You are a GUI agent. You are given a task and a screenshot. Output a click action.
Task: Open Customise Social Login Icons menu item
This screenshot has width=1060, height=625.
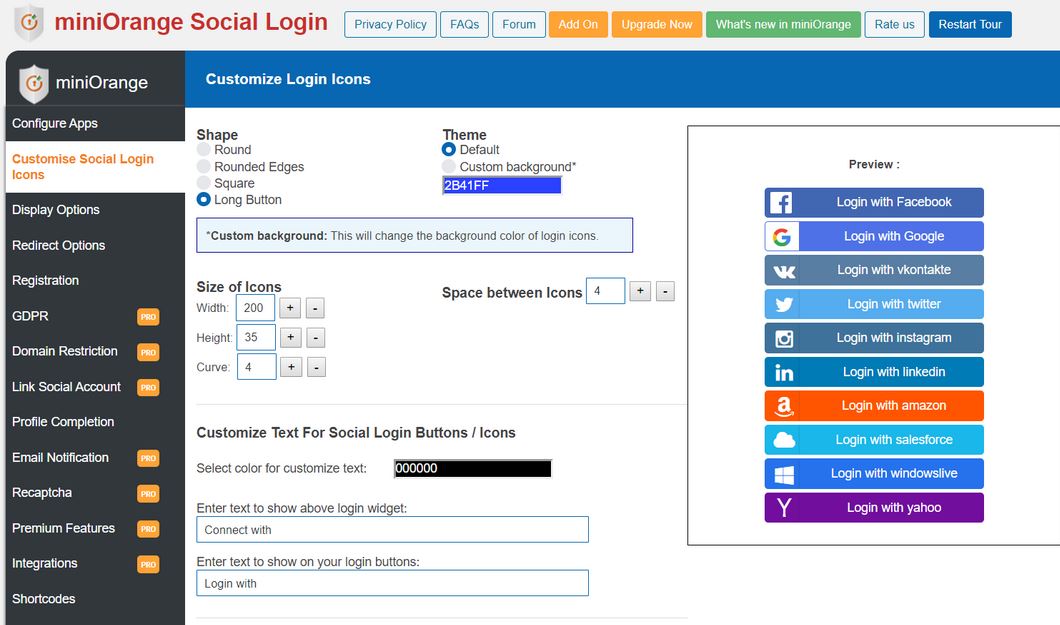(95, 167)
